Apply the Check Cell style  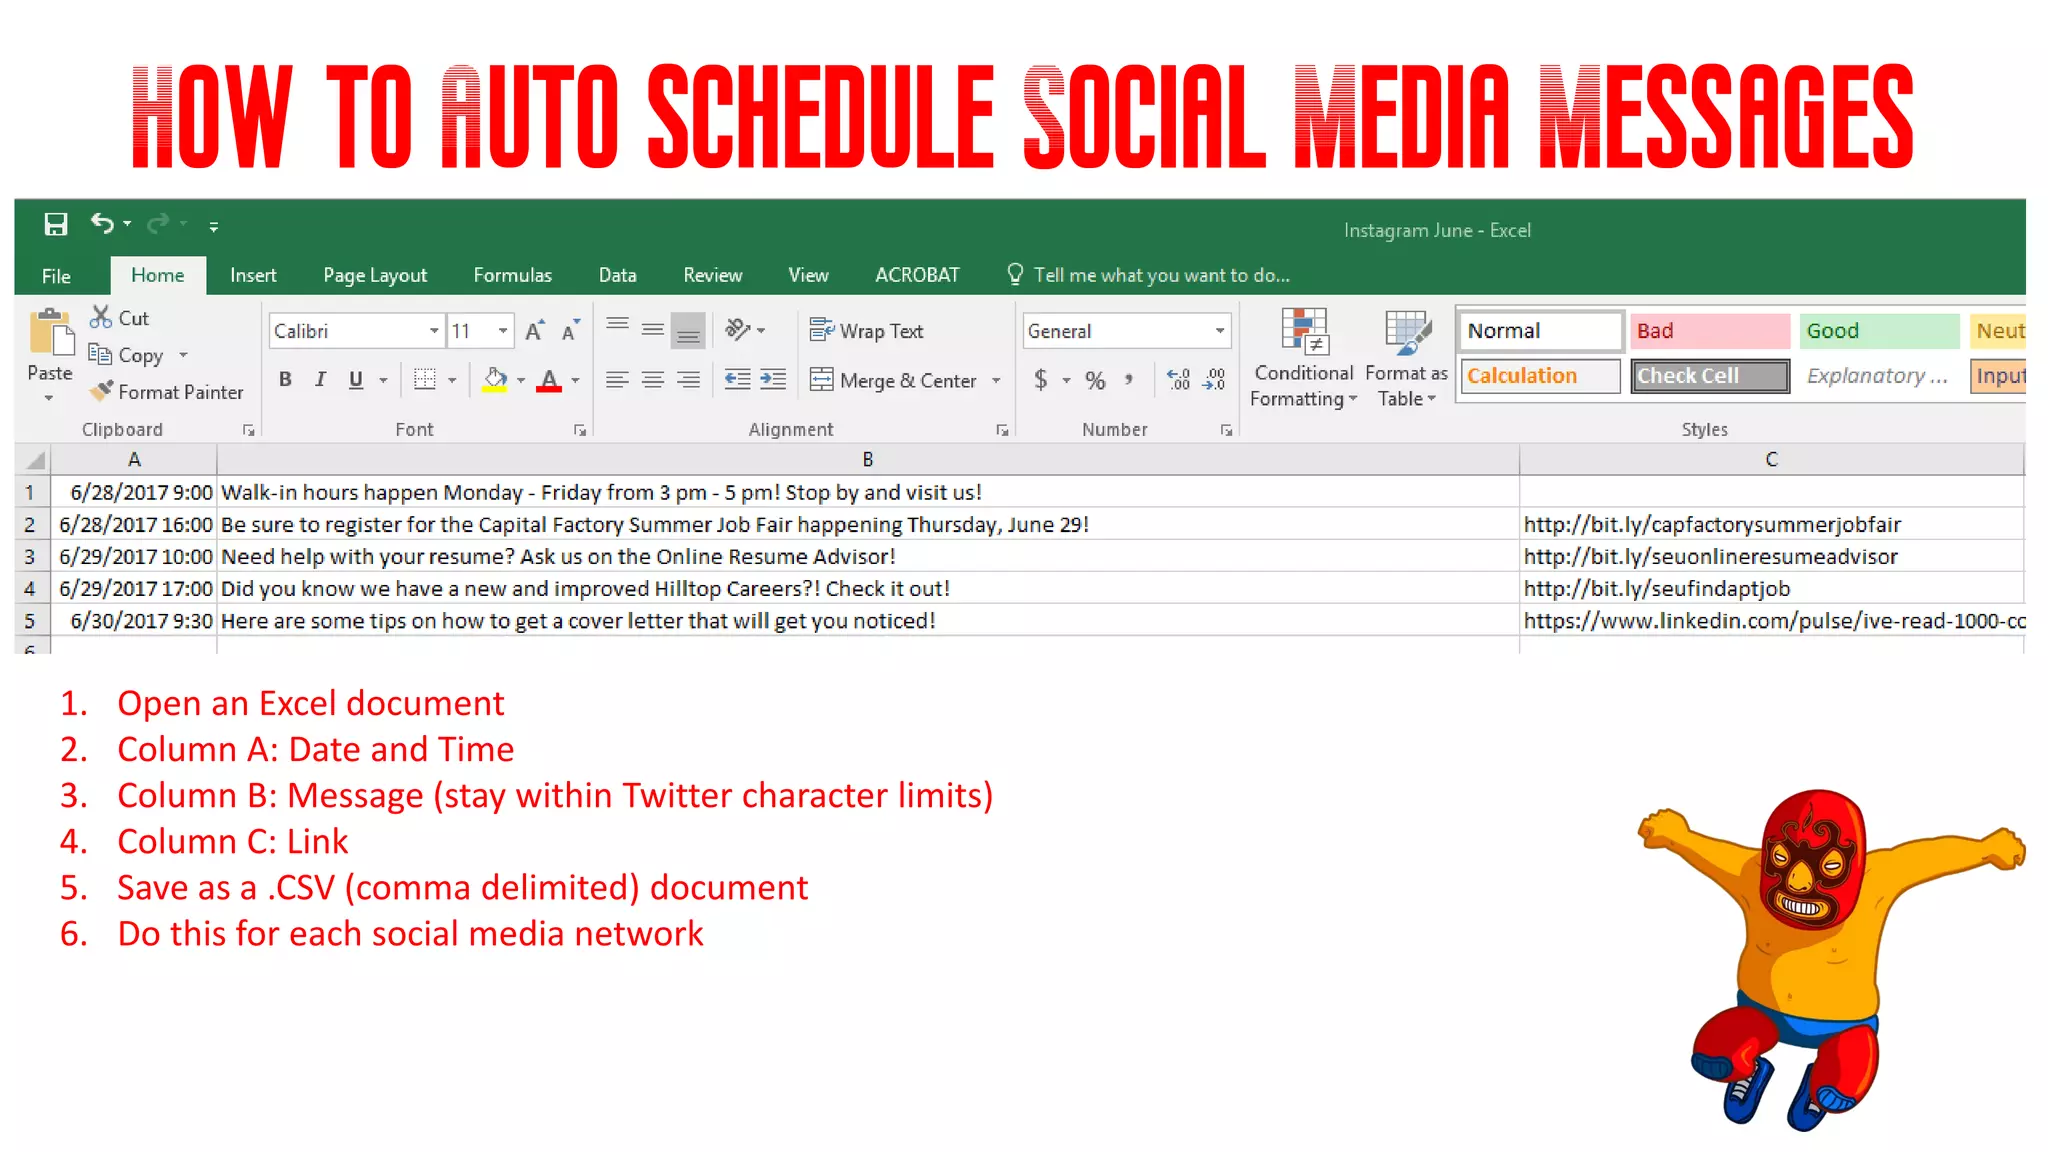[x=1710, y=376]
